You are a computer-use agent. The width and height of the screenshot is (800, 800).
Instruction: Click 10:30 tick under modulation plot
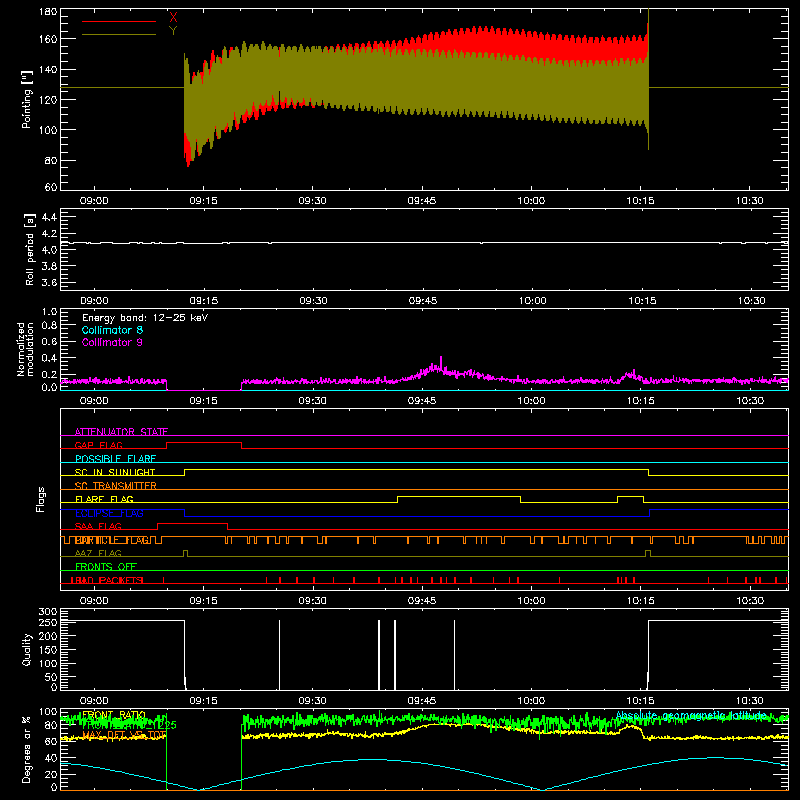click(750, 401)
